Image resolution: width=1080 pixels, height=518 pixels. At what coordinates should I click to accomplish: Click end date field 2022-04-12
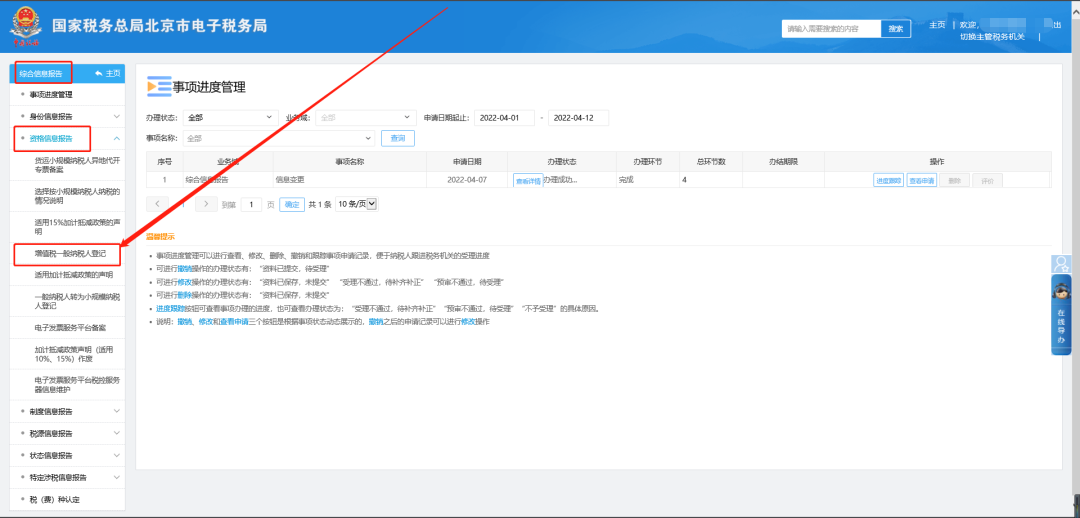tap(579, 118)
